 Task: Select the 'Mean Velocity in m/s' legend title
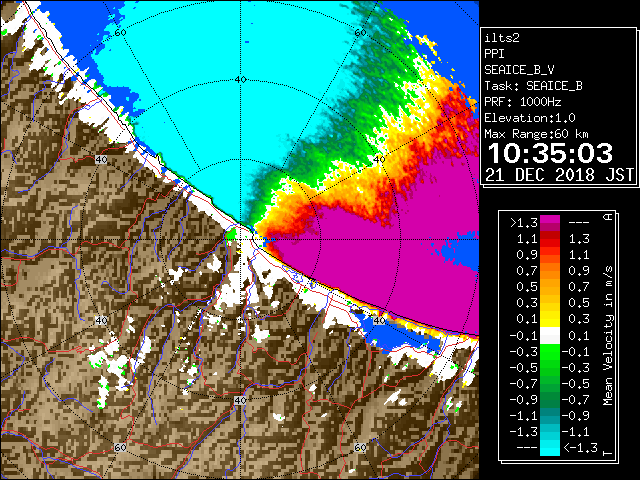(608, 336)
